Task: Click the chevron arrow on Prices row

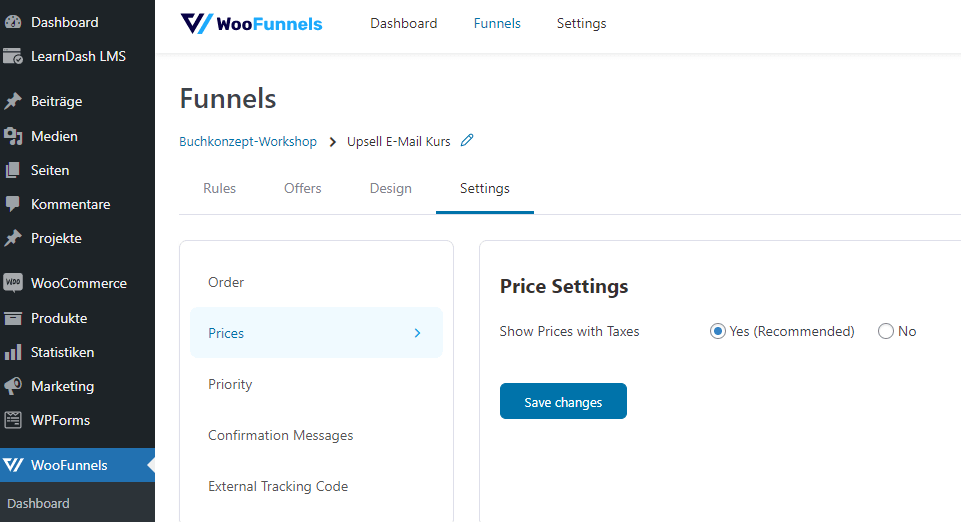Action: [x=417, y=333]
